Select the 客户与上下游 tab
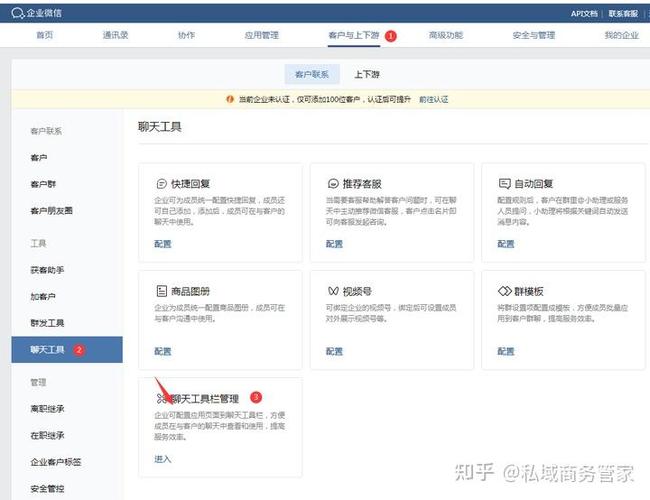650x500 pixels. [x=354, y=35]
